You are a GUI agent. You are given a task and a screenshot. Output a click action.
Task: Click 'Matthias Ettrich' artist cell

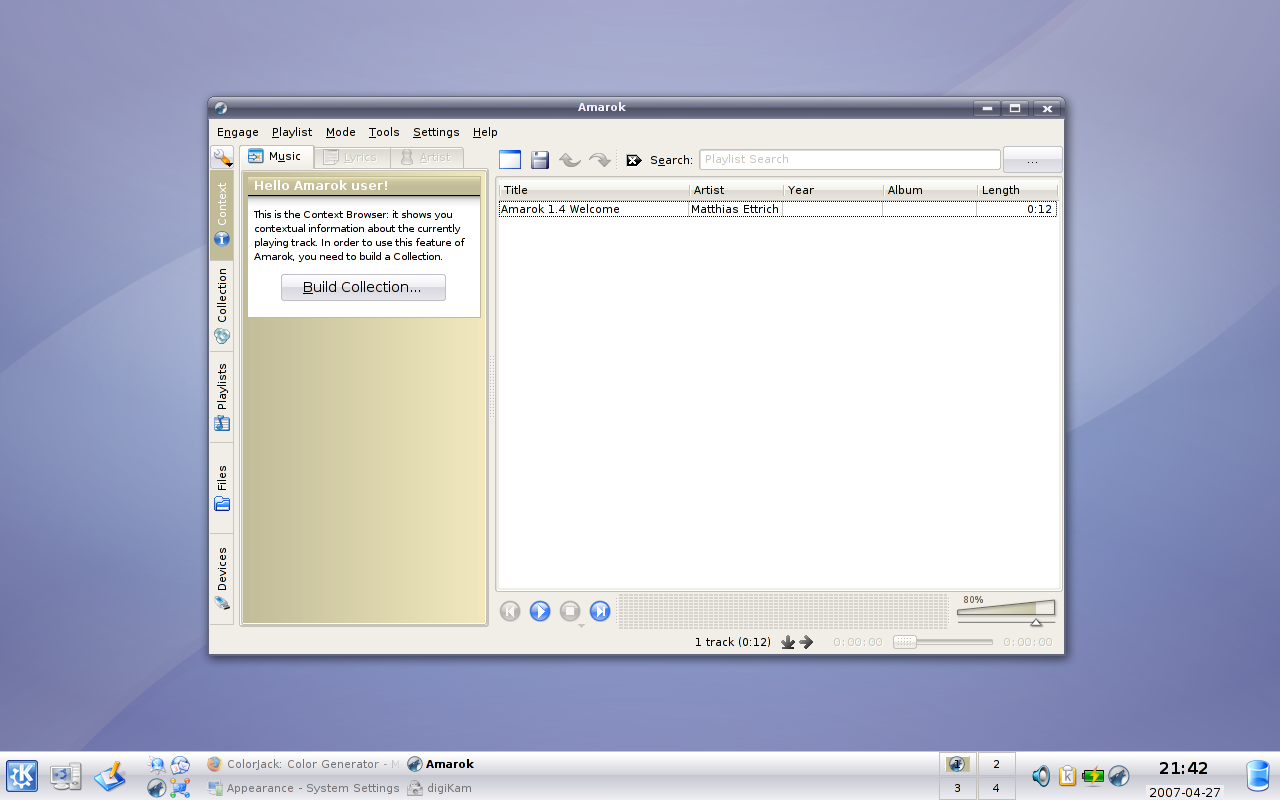pyautogui.click(x=735, y=209)
